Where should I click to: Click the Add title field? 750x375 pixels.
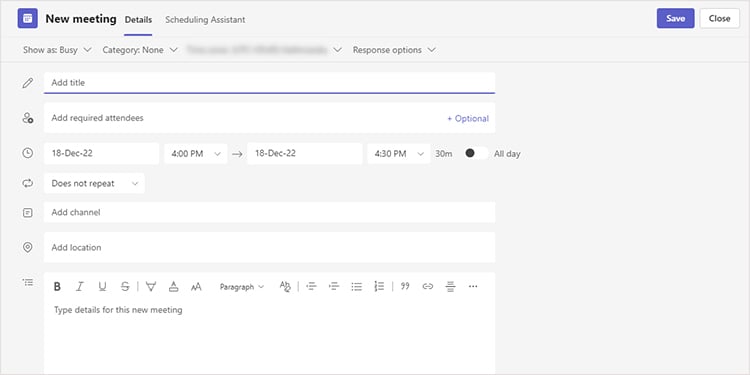click(269, 83)
